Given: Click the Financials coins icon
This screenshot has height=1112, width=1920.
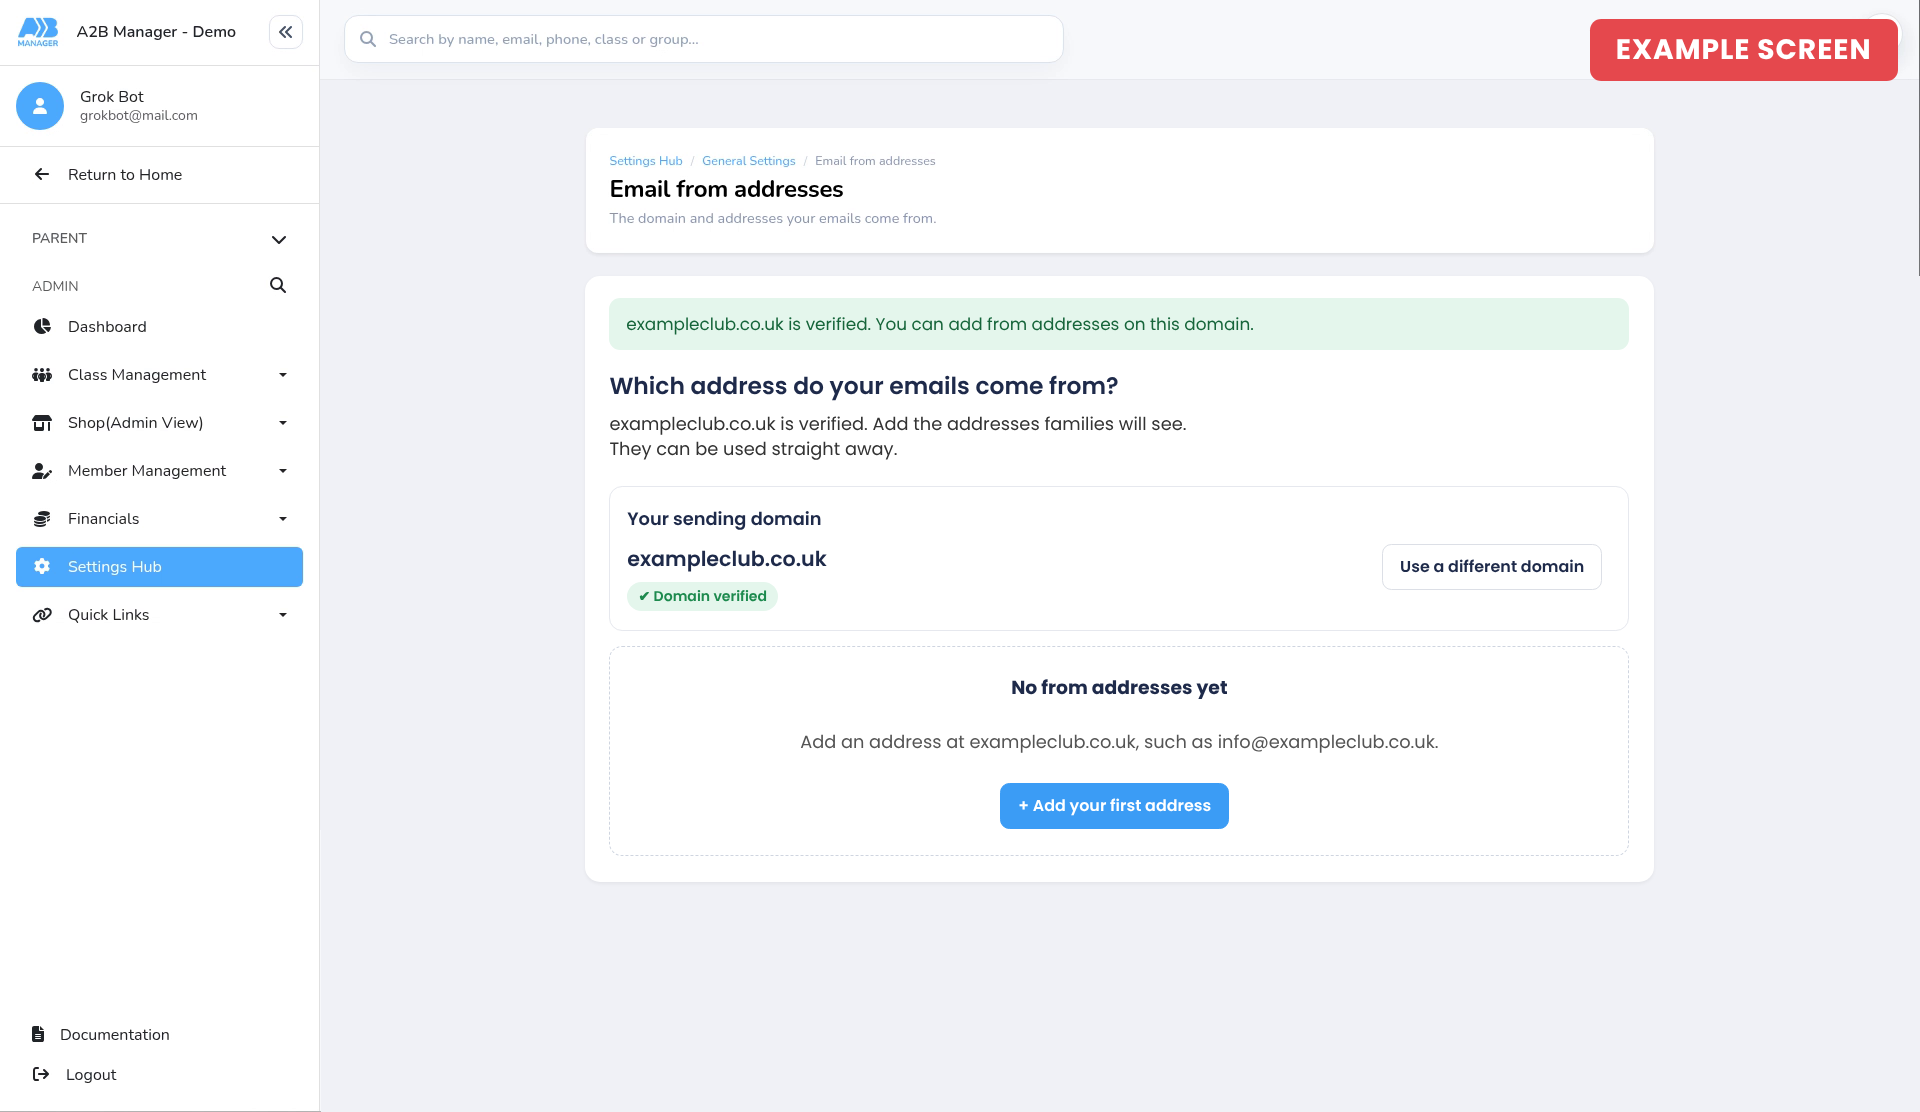Looking at the screenshot, I should [x=42, y=519].
